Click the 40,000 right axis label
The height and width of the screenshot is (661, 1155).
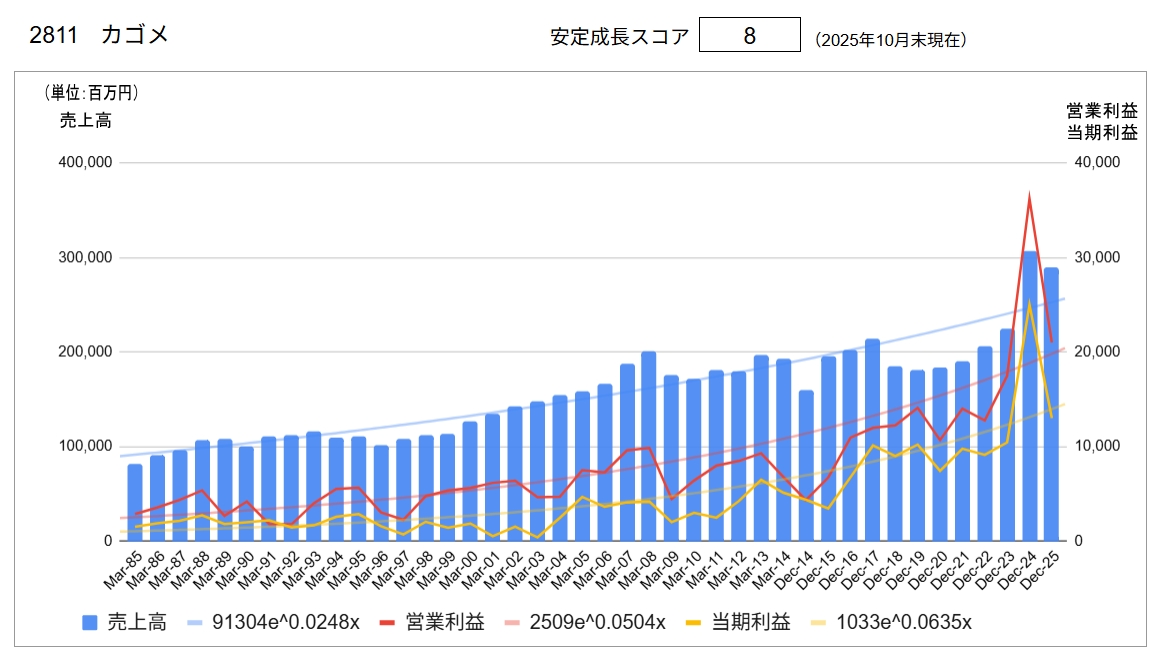tap(1097, 162)
